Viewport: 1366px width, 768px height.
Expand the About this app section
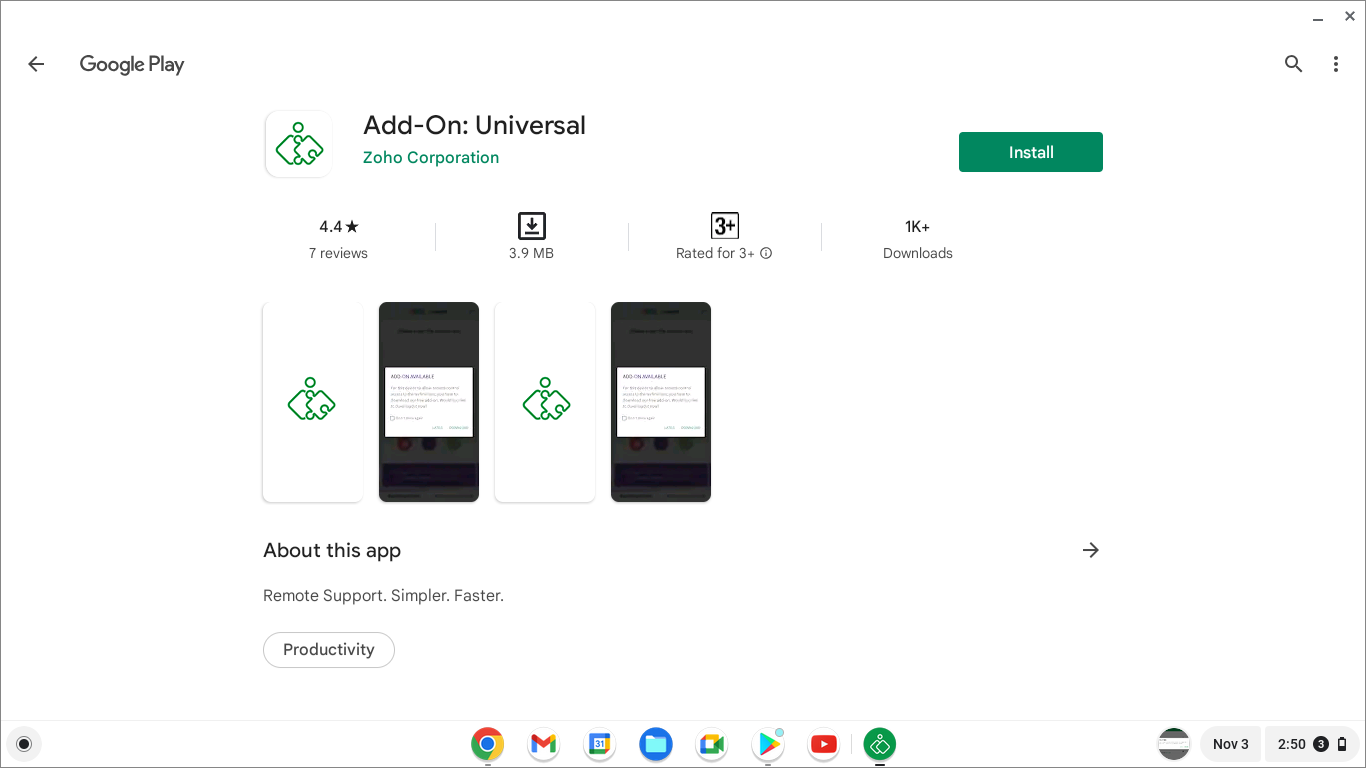pyautogui.click(x=1090, y=550)
